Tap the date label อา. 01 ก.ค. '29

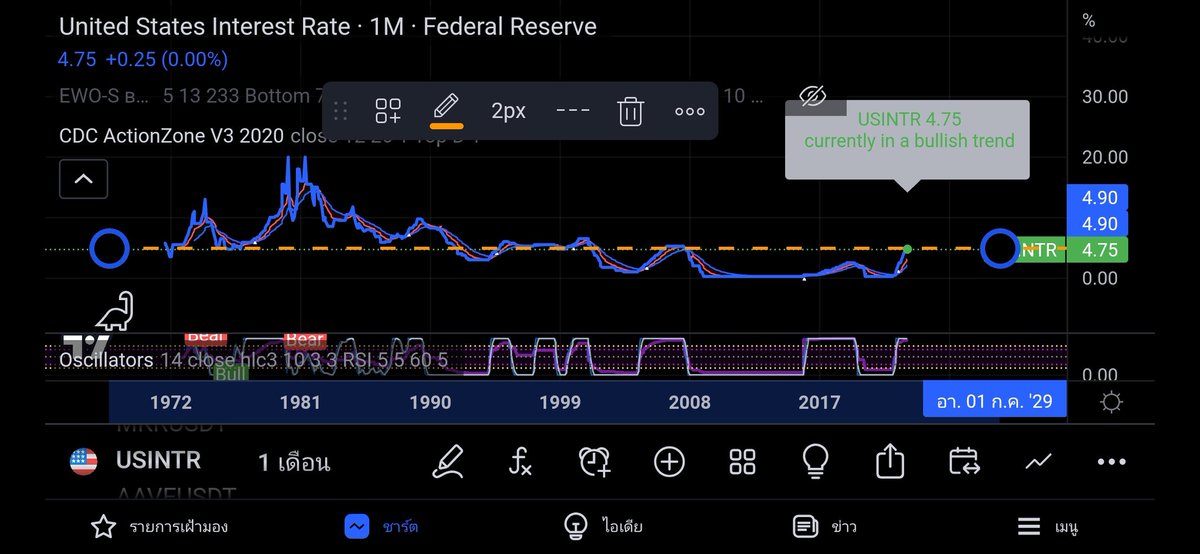(x=994, y=402)
